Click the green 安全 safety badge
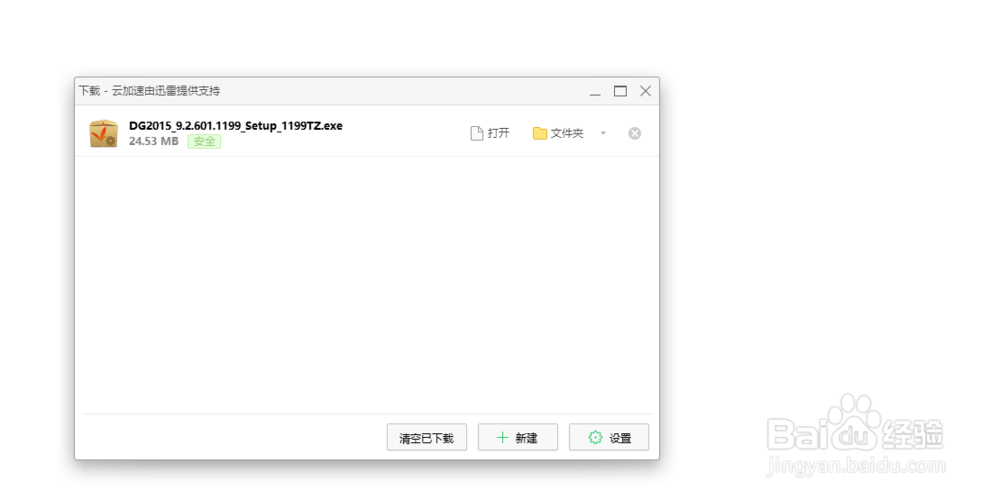The image size is (1000, 500). coord(204,142)
